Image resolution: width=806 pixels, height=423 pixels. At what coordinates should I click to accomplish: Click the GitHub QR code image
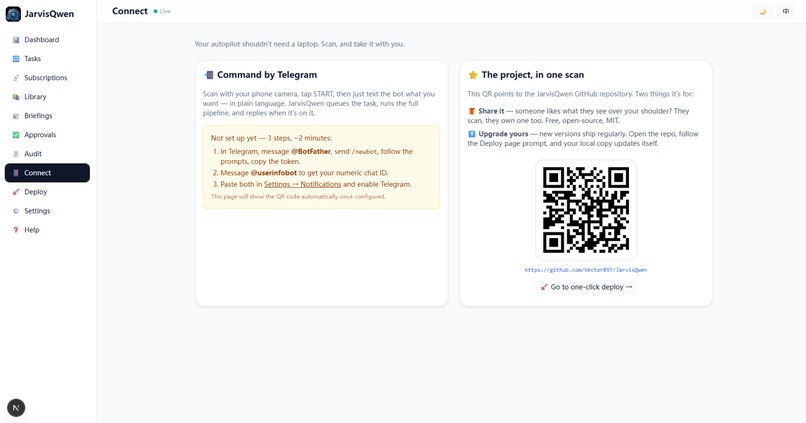pyautogui.click(x=586, y=210)
